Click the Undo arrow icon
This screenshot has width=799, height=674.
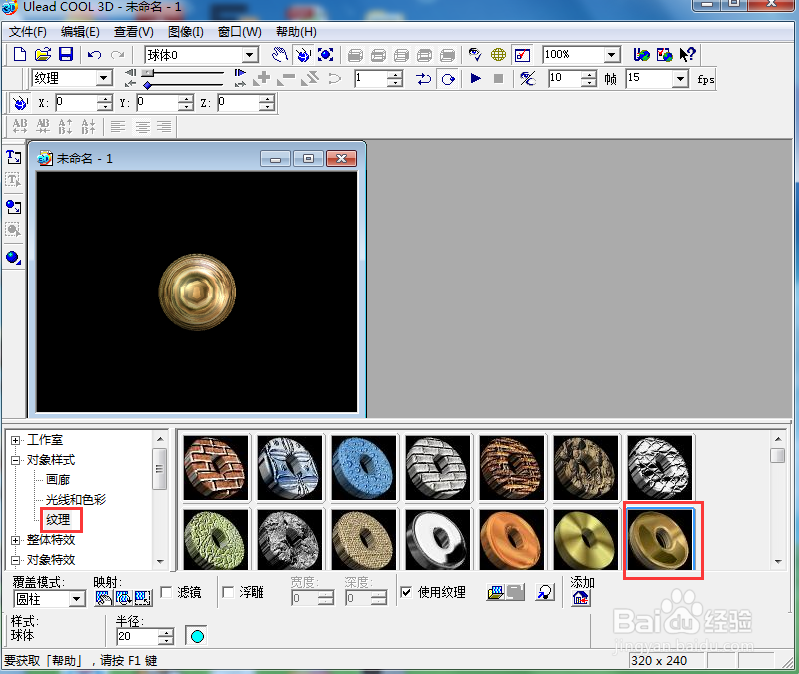click(x=94, y=55)
